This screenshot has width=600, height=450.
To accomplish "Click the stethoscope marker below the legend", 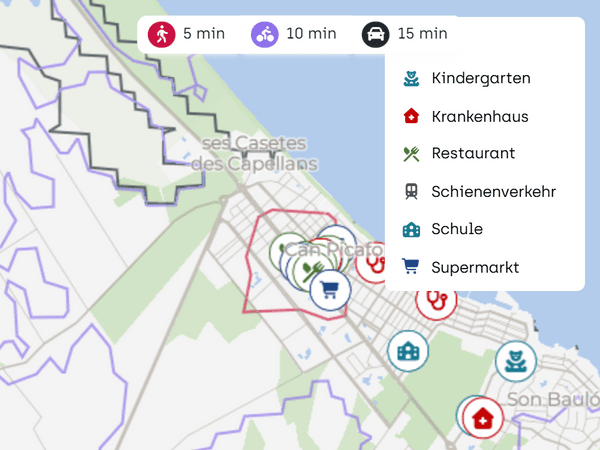I will point(436,302).
